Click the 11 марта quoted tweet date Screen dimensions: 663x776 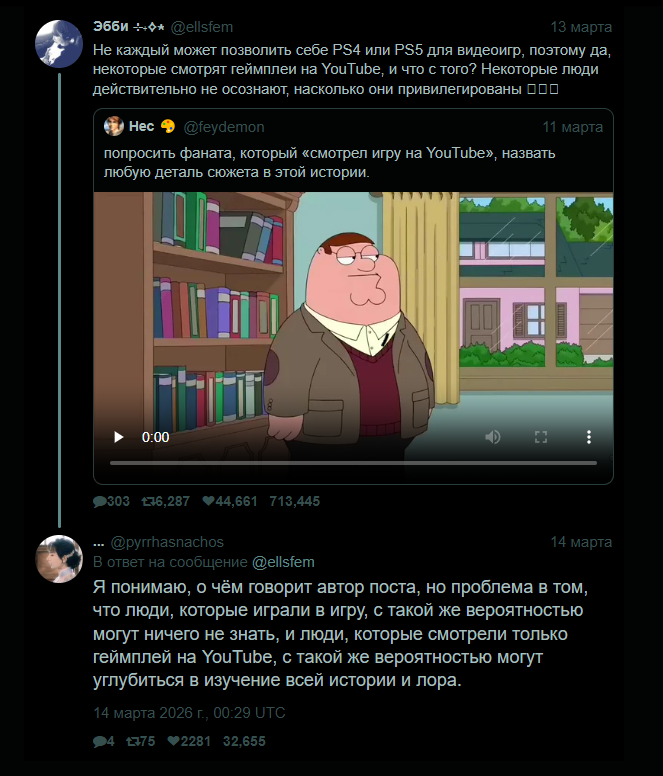(572, 127)
